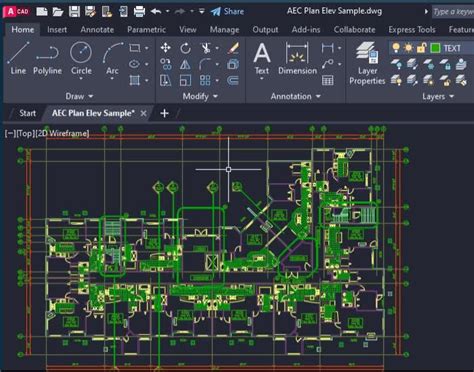The image size is (474, 372).
Task: Insert a Table from Annotation panel
Action: click(328, 80)
